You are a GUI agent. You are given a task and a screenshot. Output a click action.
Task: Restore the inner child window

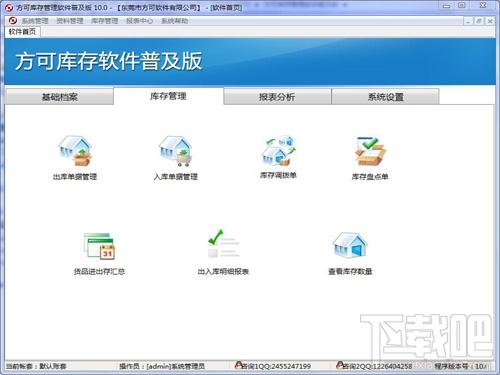[x=479, y=21]
